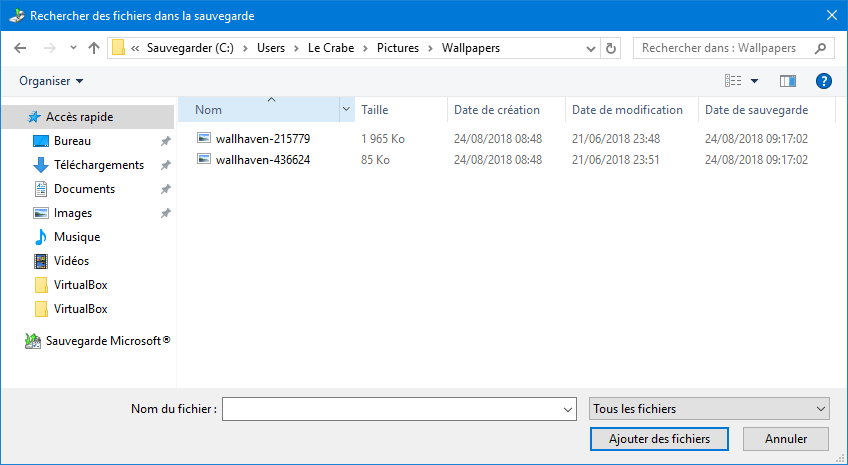
Task: Select the file wallhaven-436624
Action: coord(263,160)
